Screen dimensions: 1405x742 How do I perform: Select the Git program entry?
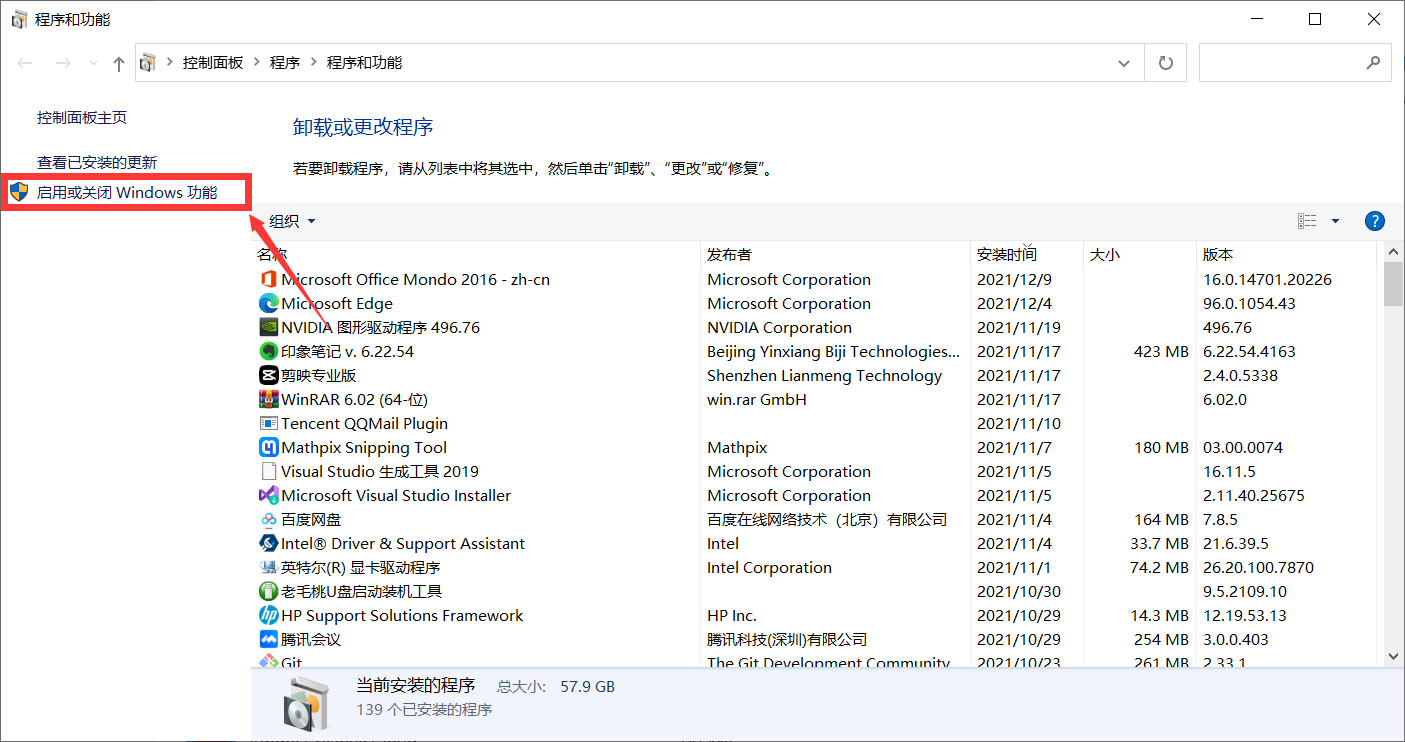click(290, 663)
